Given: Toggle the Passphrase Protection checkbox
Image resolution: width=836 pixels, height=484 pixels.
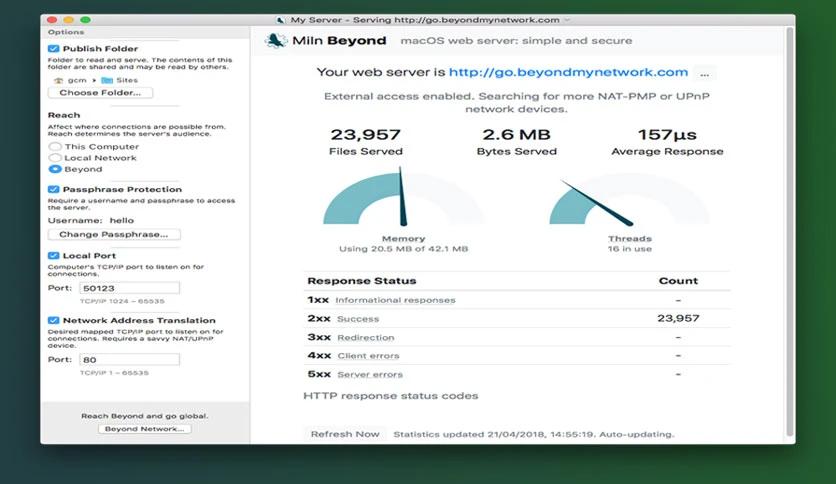Looking at the screenshot, I should 53,189.
